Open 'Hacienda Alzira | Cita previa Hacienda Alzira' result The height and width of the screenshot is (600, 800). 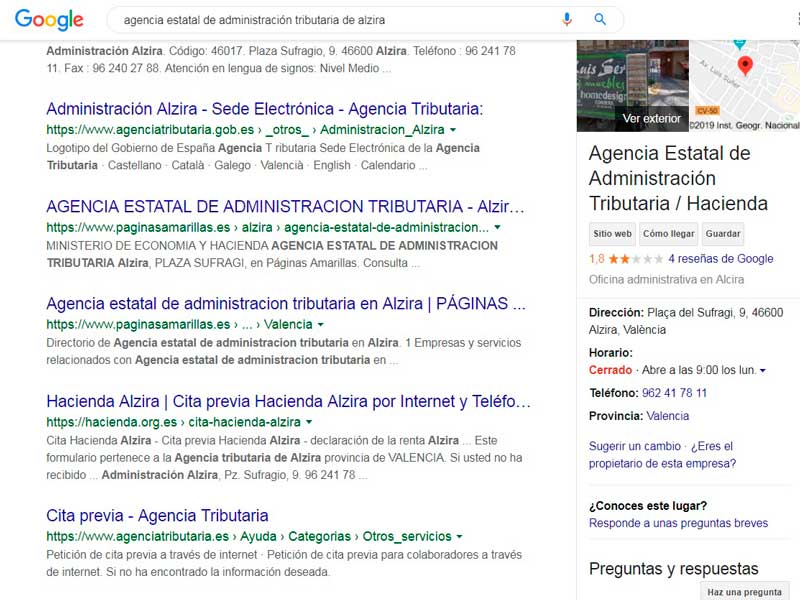288,402
